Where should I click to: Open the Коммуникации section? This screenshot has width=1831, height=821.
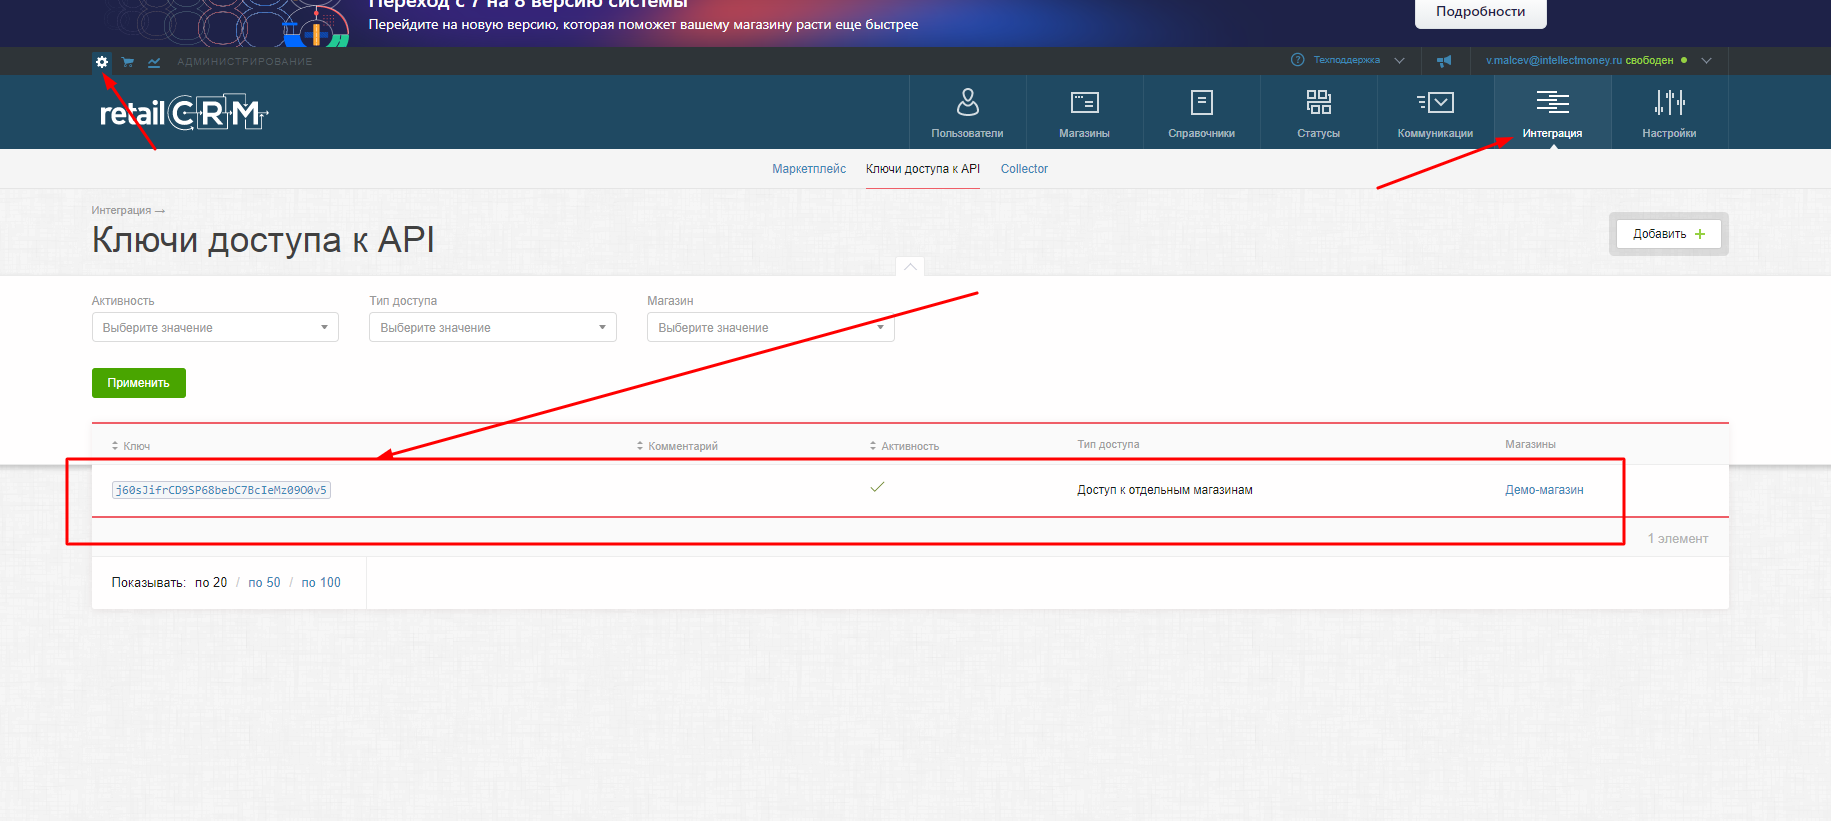[1435, 113]
